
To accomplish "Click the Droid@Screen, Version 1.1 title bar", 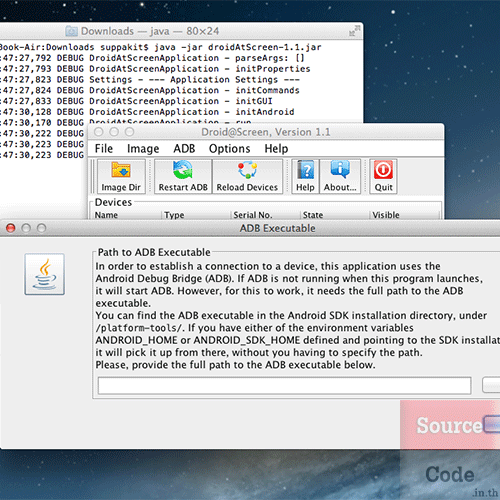I will click(266, 132).
